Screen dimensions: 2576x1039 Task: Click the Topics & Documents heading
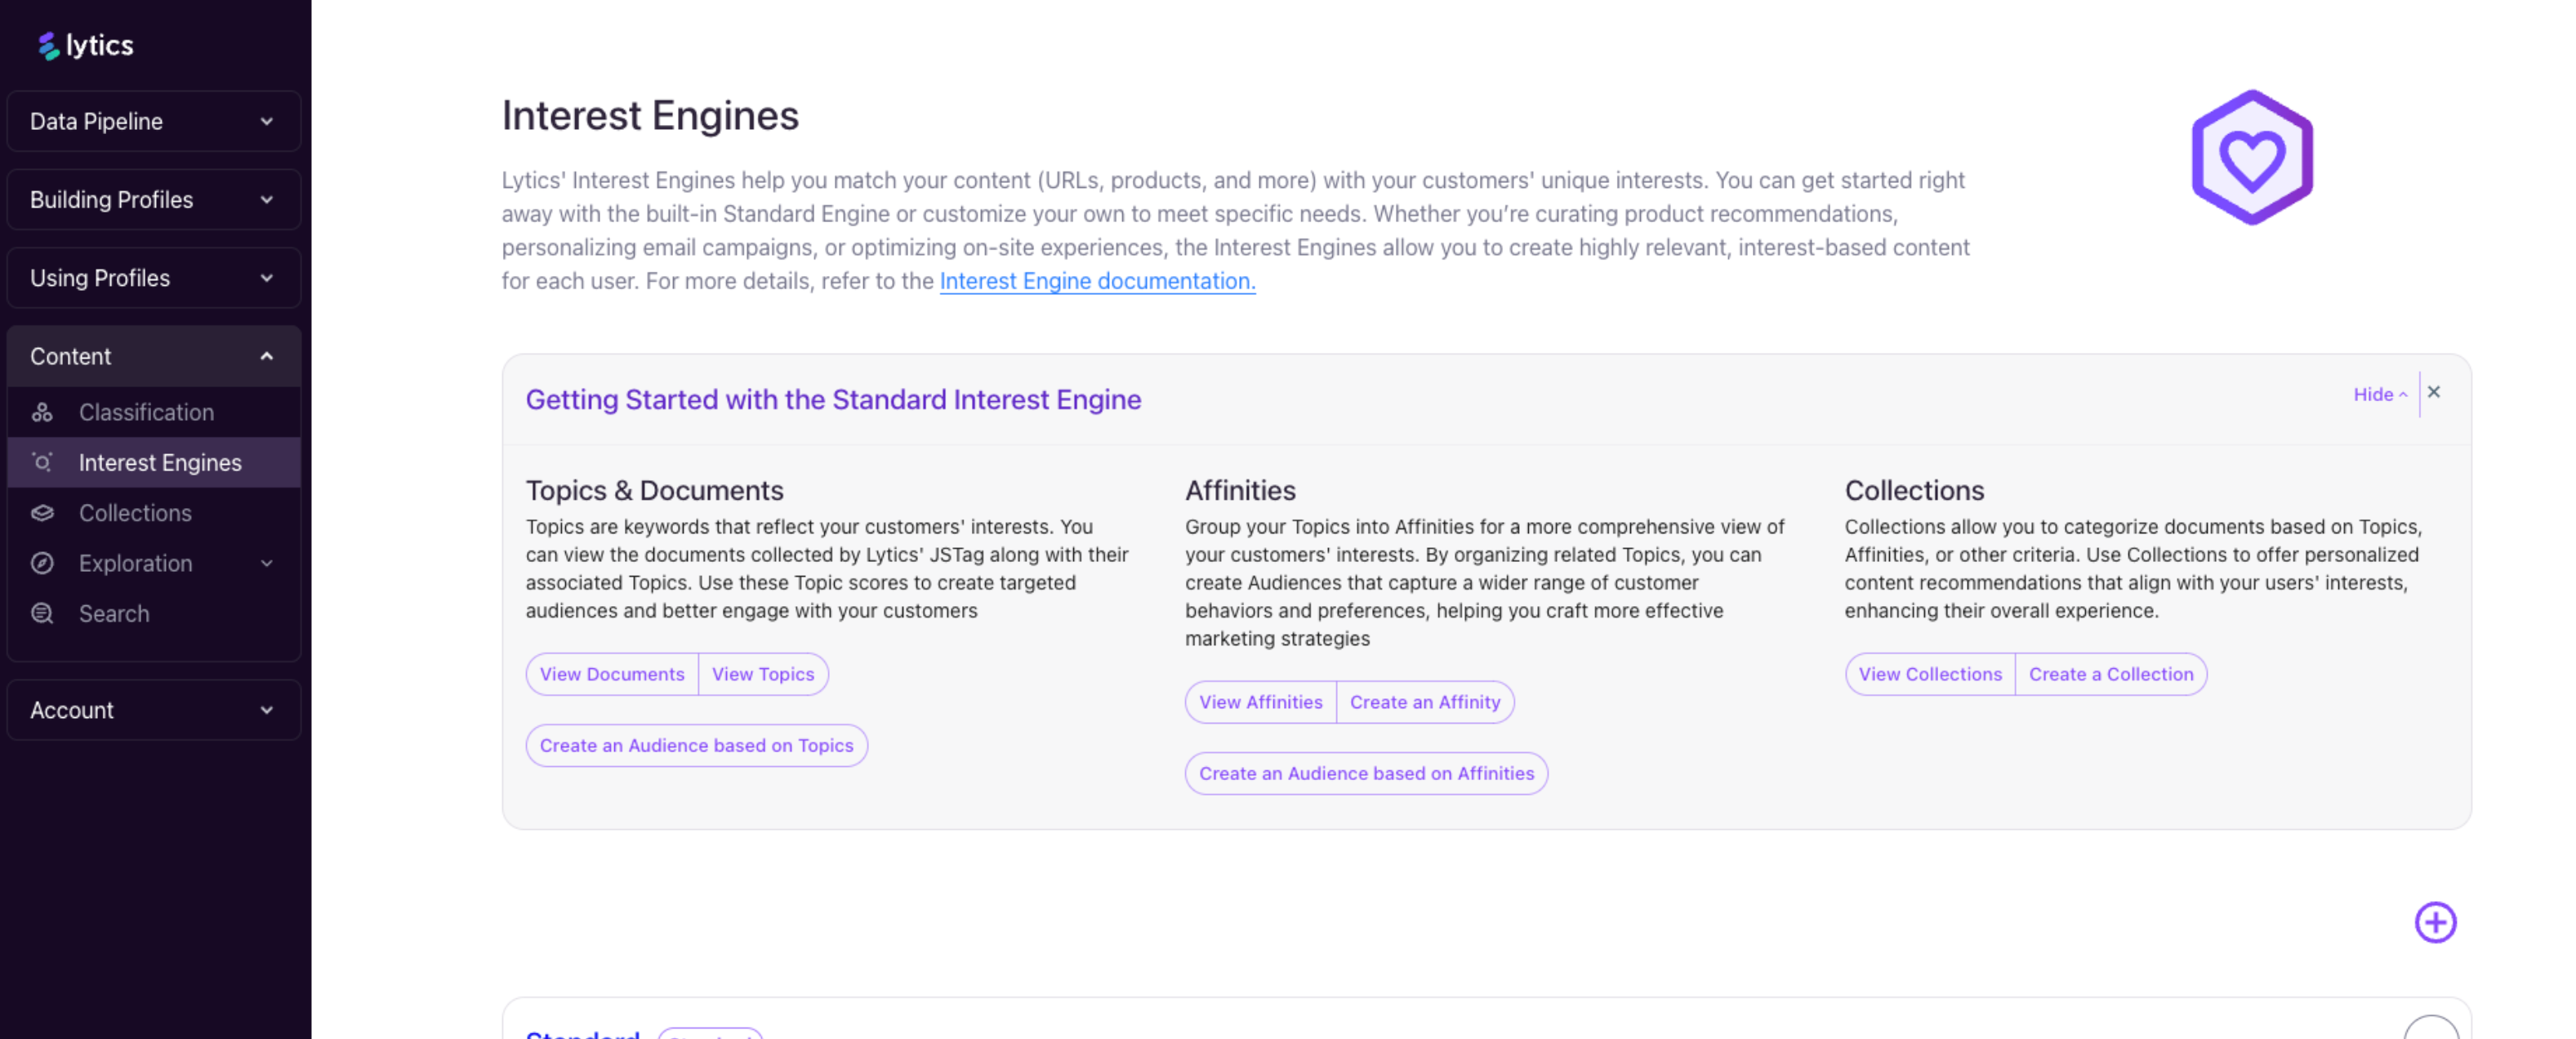coord(654,490)
